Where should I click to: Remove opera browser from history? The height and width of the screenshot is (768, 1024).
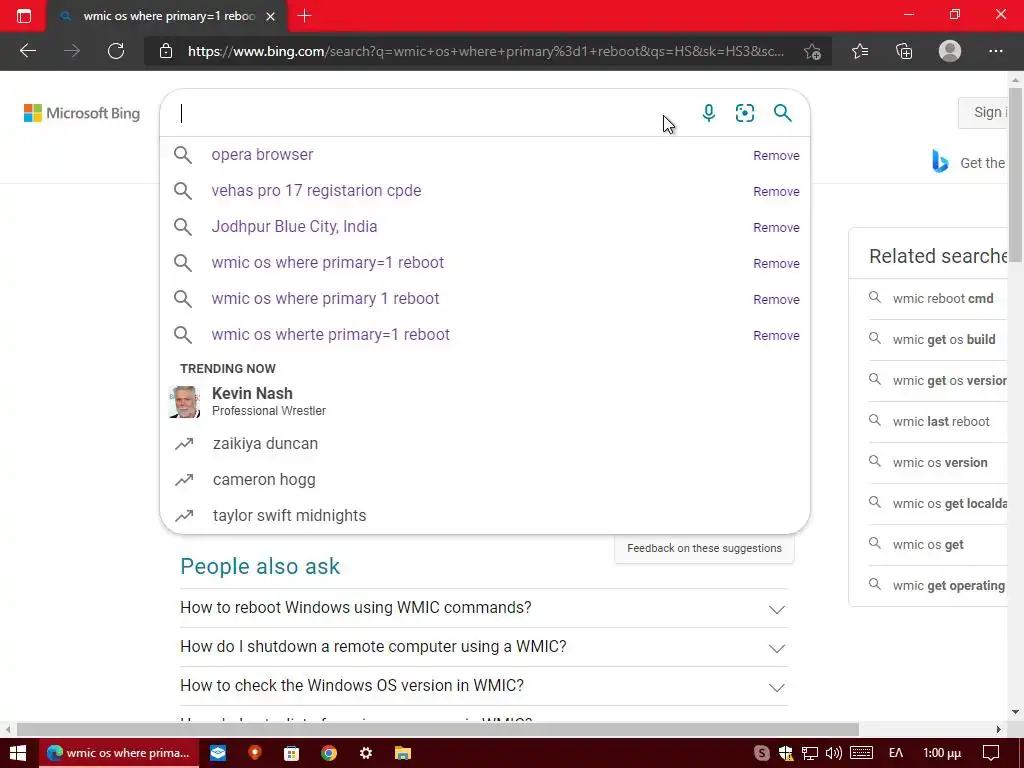pyautogui.click(x=776, y=155)
